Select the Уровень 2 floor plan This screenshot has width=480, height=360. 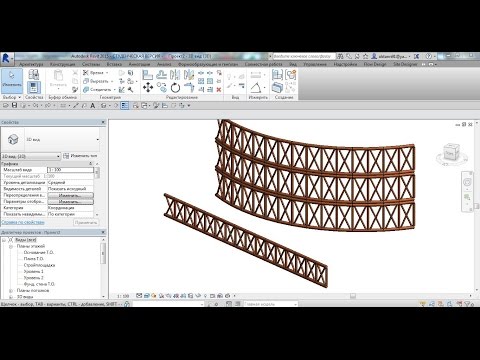[34, 278]
